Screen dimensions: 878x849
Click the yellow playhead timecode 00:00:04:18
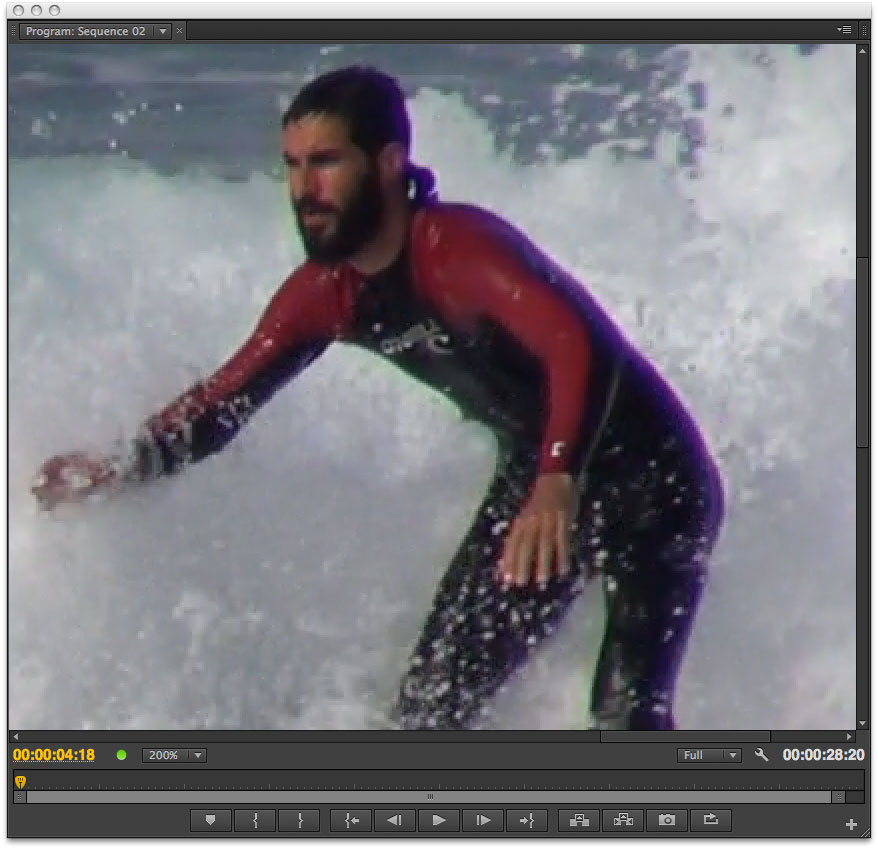point(54,755)
